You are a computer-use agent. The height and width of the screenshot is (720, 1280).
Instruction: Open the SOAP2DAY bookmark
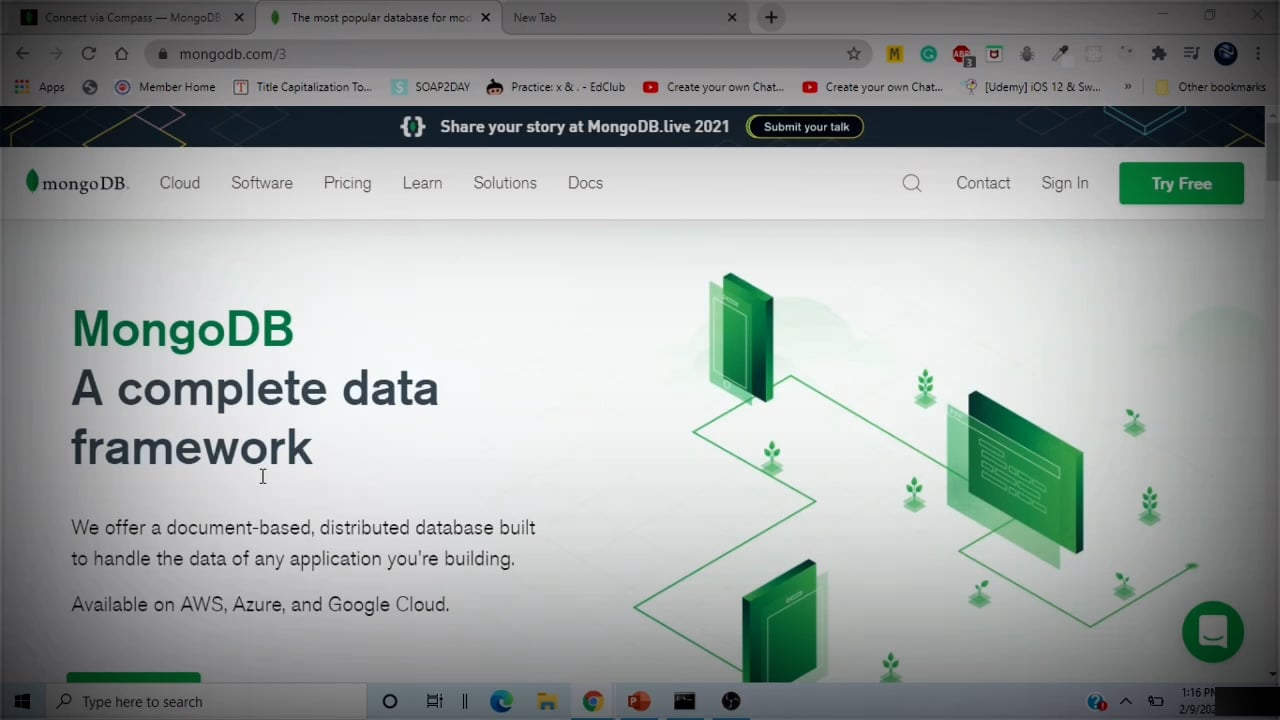[x=431, y=87]
